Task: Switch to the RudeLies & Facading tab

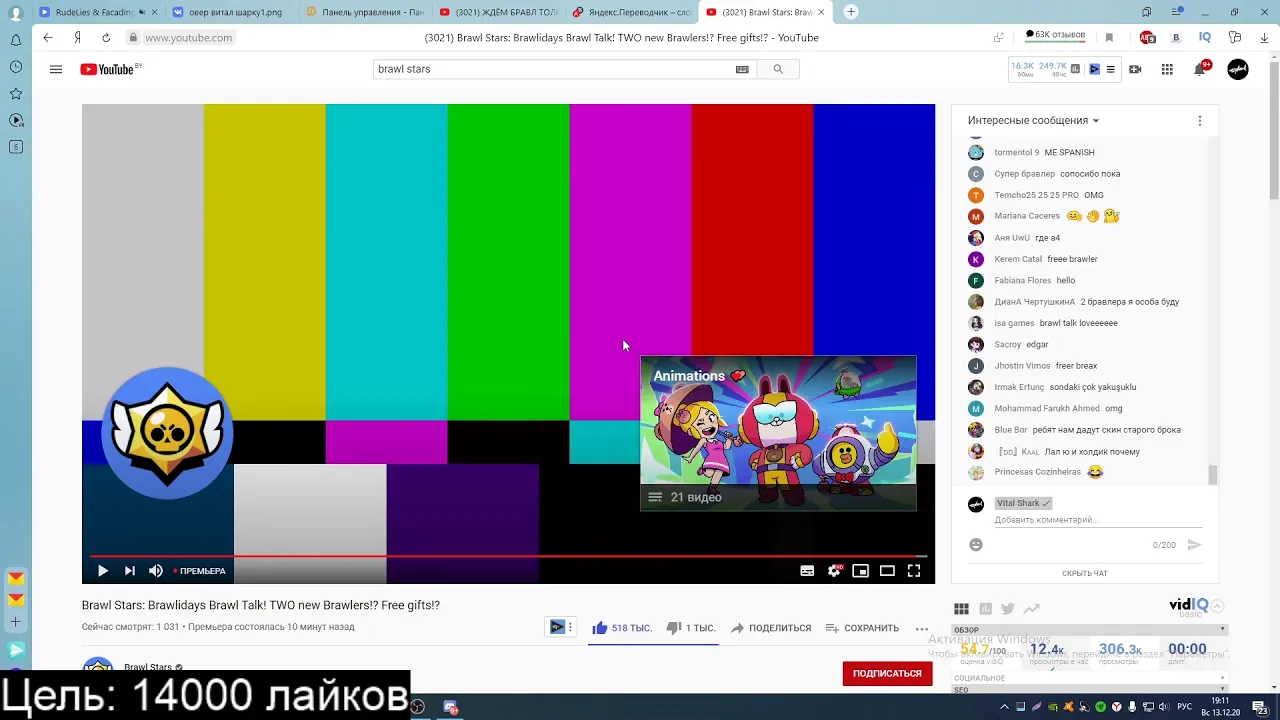Action: click(x=96, y=12)
